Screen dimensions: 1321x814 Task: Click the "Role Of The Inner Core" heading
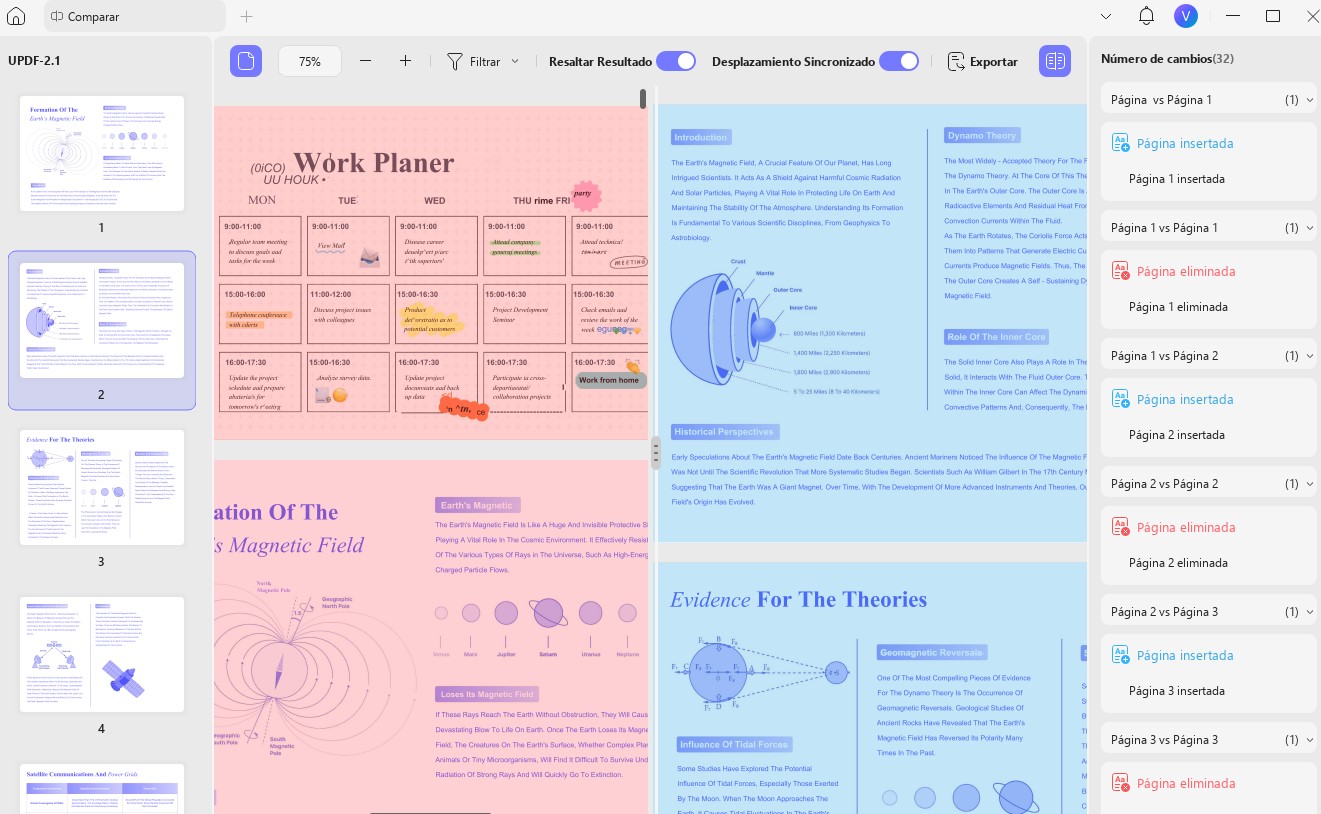(x=996, y=337)
